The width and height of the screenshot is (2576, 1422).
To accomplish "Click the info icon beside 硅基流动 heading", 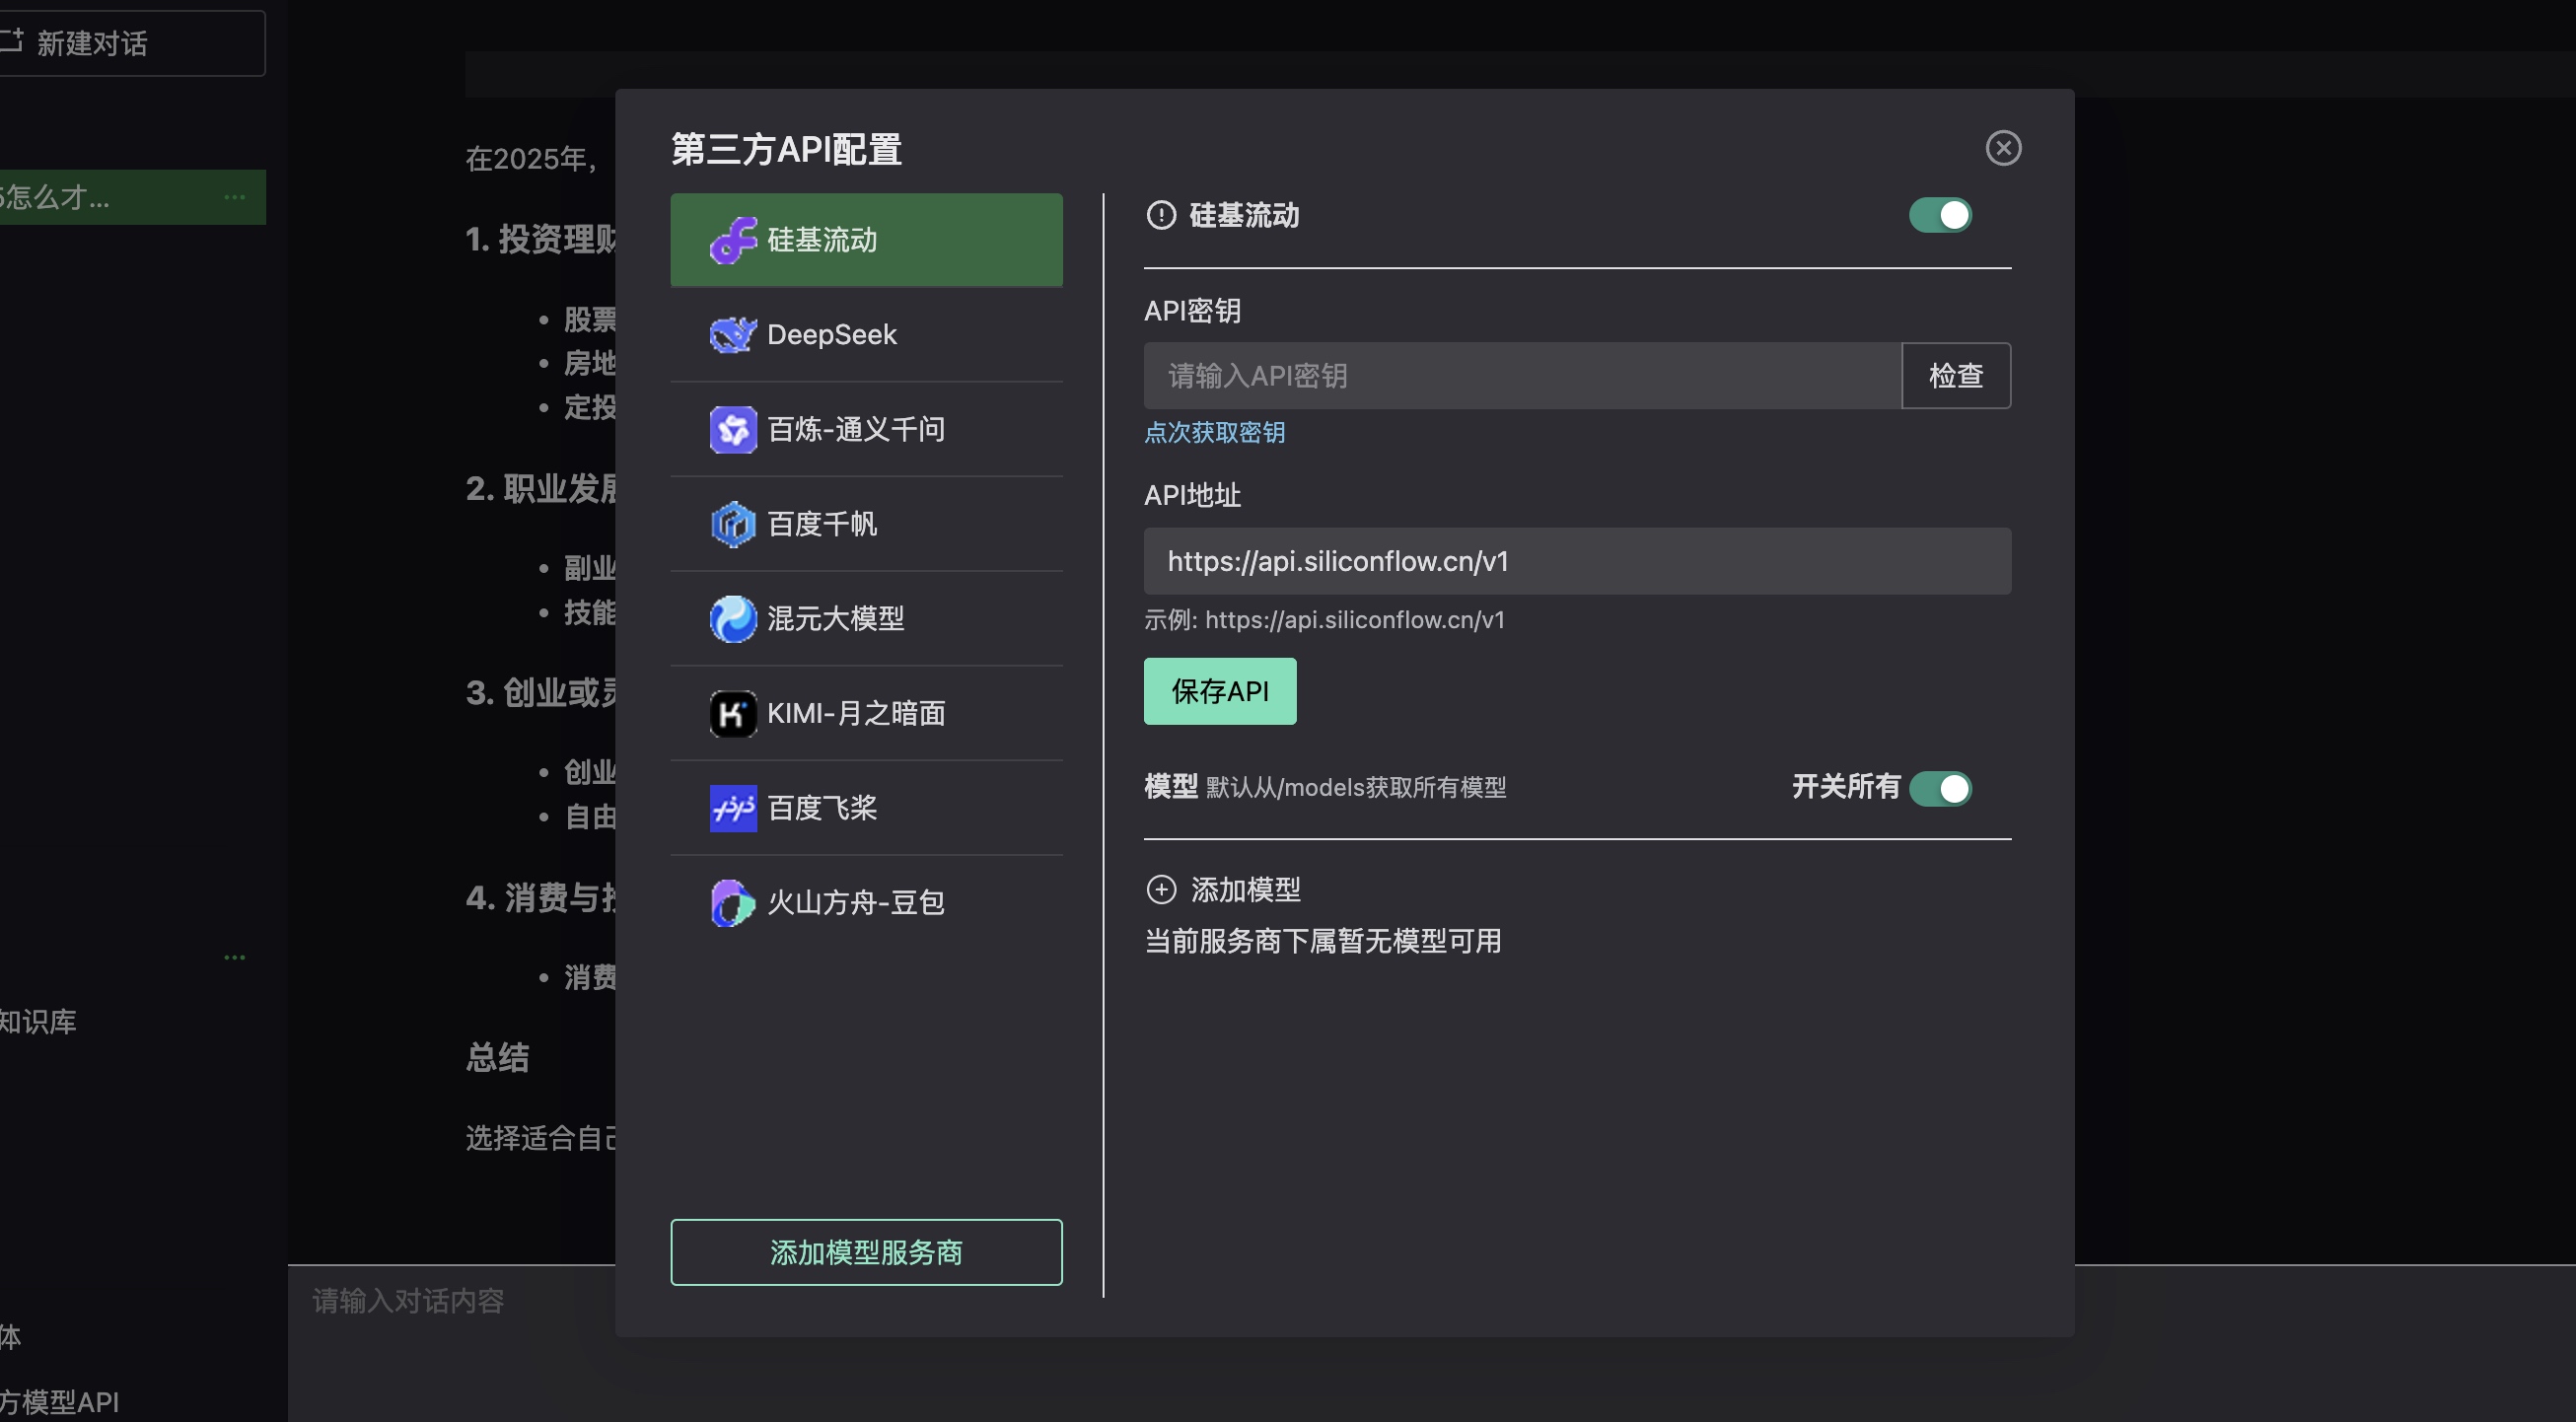I will [1161, 215].
